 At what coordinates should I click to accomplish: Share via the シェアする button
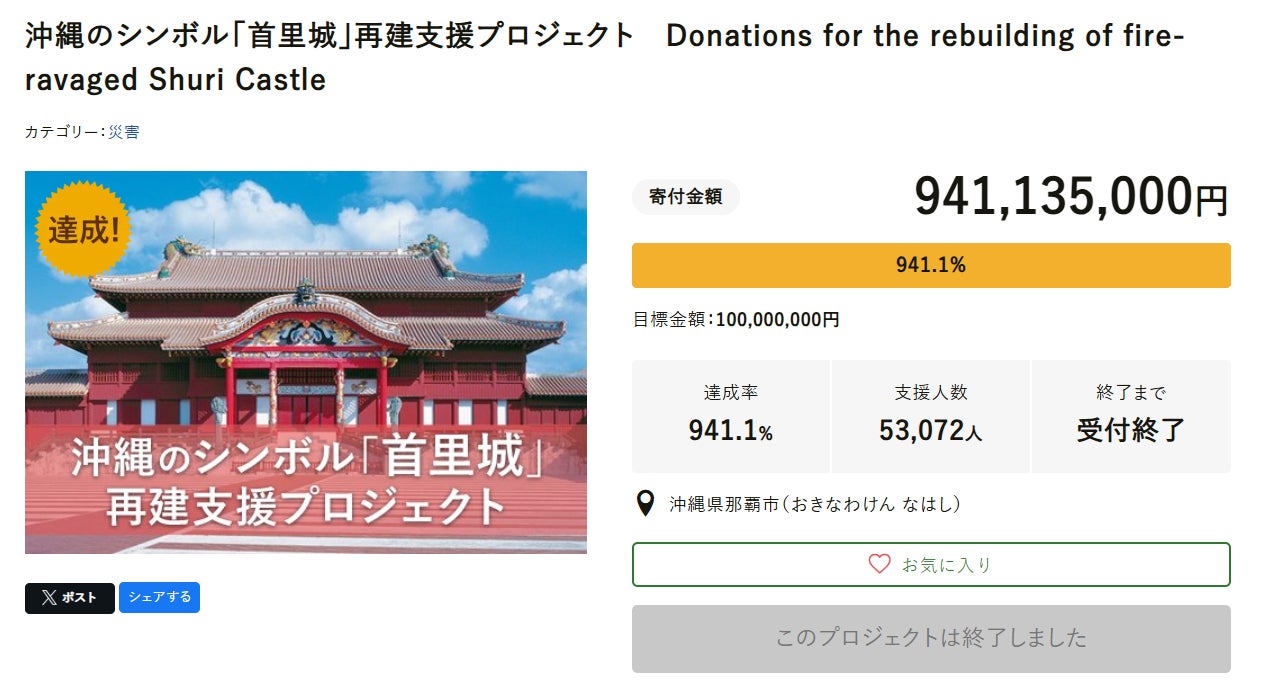(x=159, y=597)
